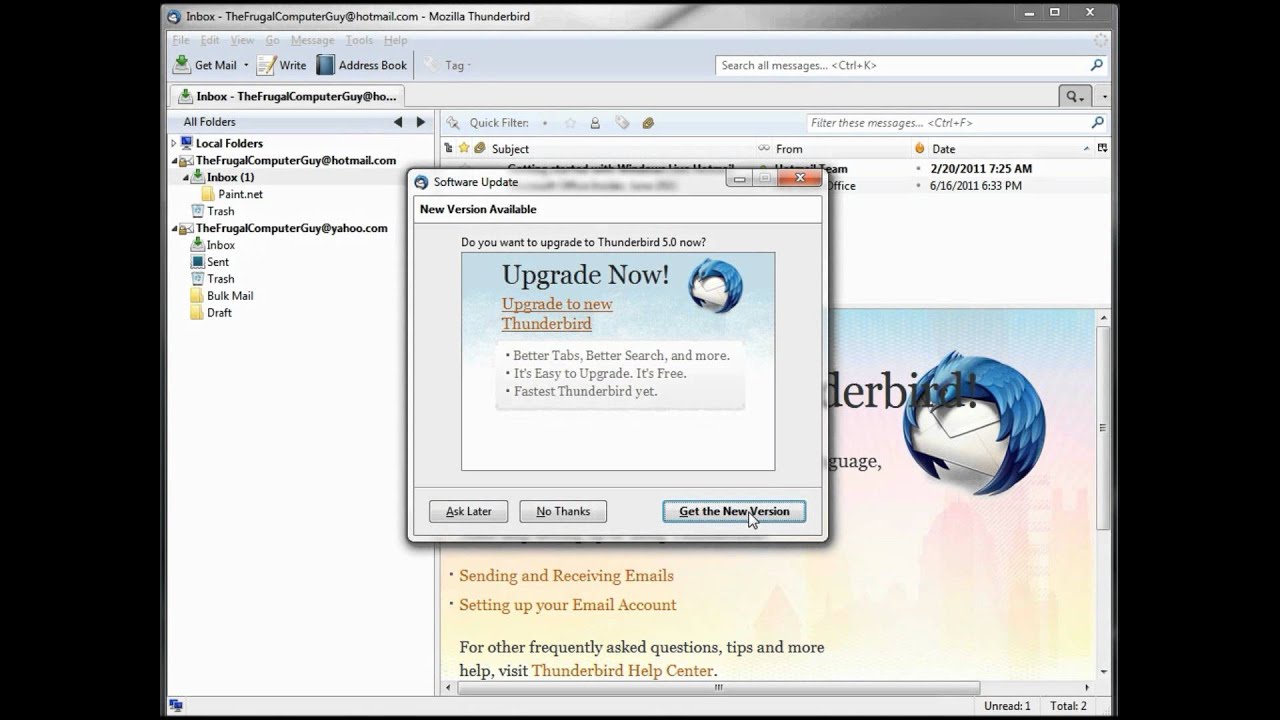1280x720 pixels.
Task: Open the Tools menu
Action: tap(359, 40)
